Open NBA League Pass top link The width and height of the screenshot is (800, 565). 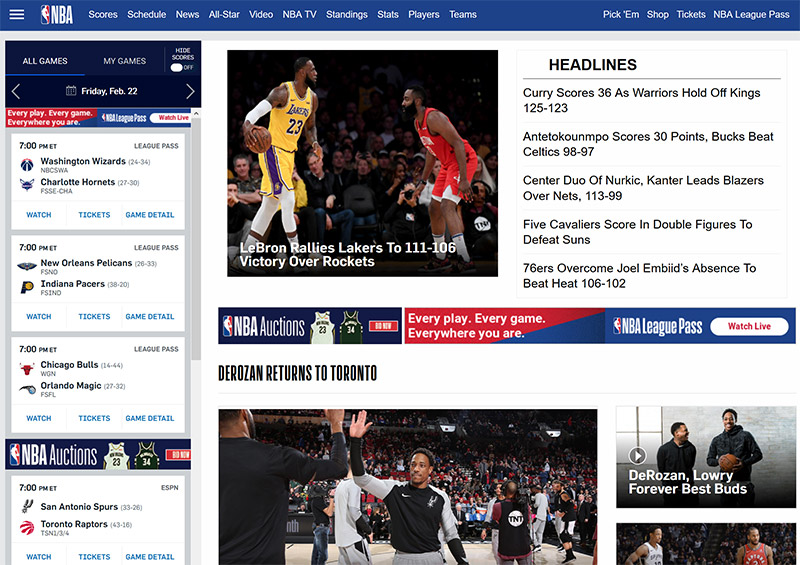tap(751, 15)
